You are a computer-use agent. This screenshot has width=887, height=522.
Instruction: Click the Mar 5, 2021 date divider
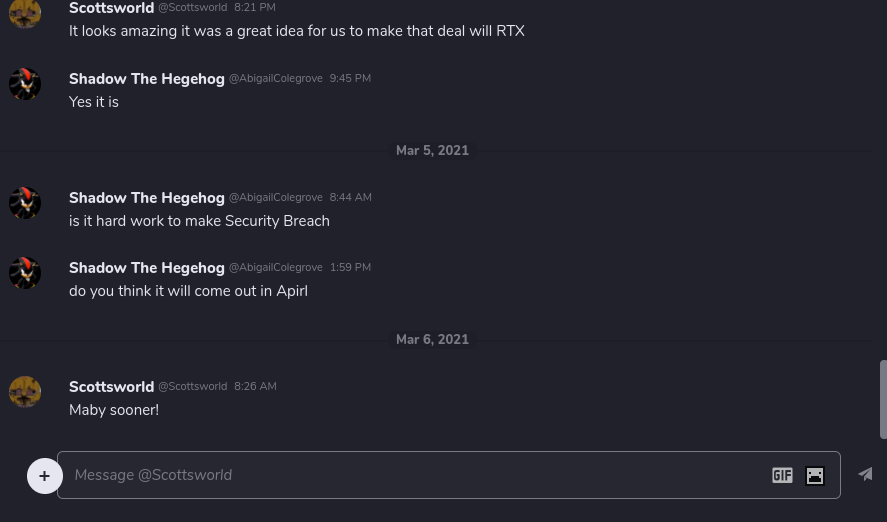432,151
